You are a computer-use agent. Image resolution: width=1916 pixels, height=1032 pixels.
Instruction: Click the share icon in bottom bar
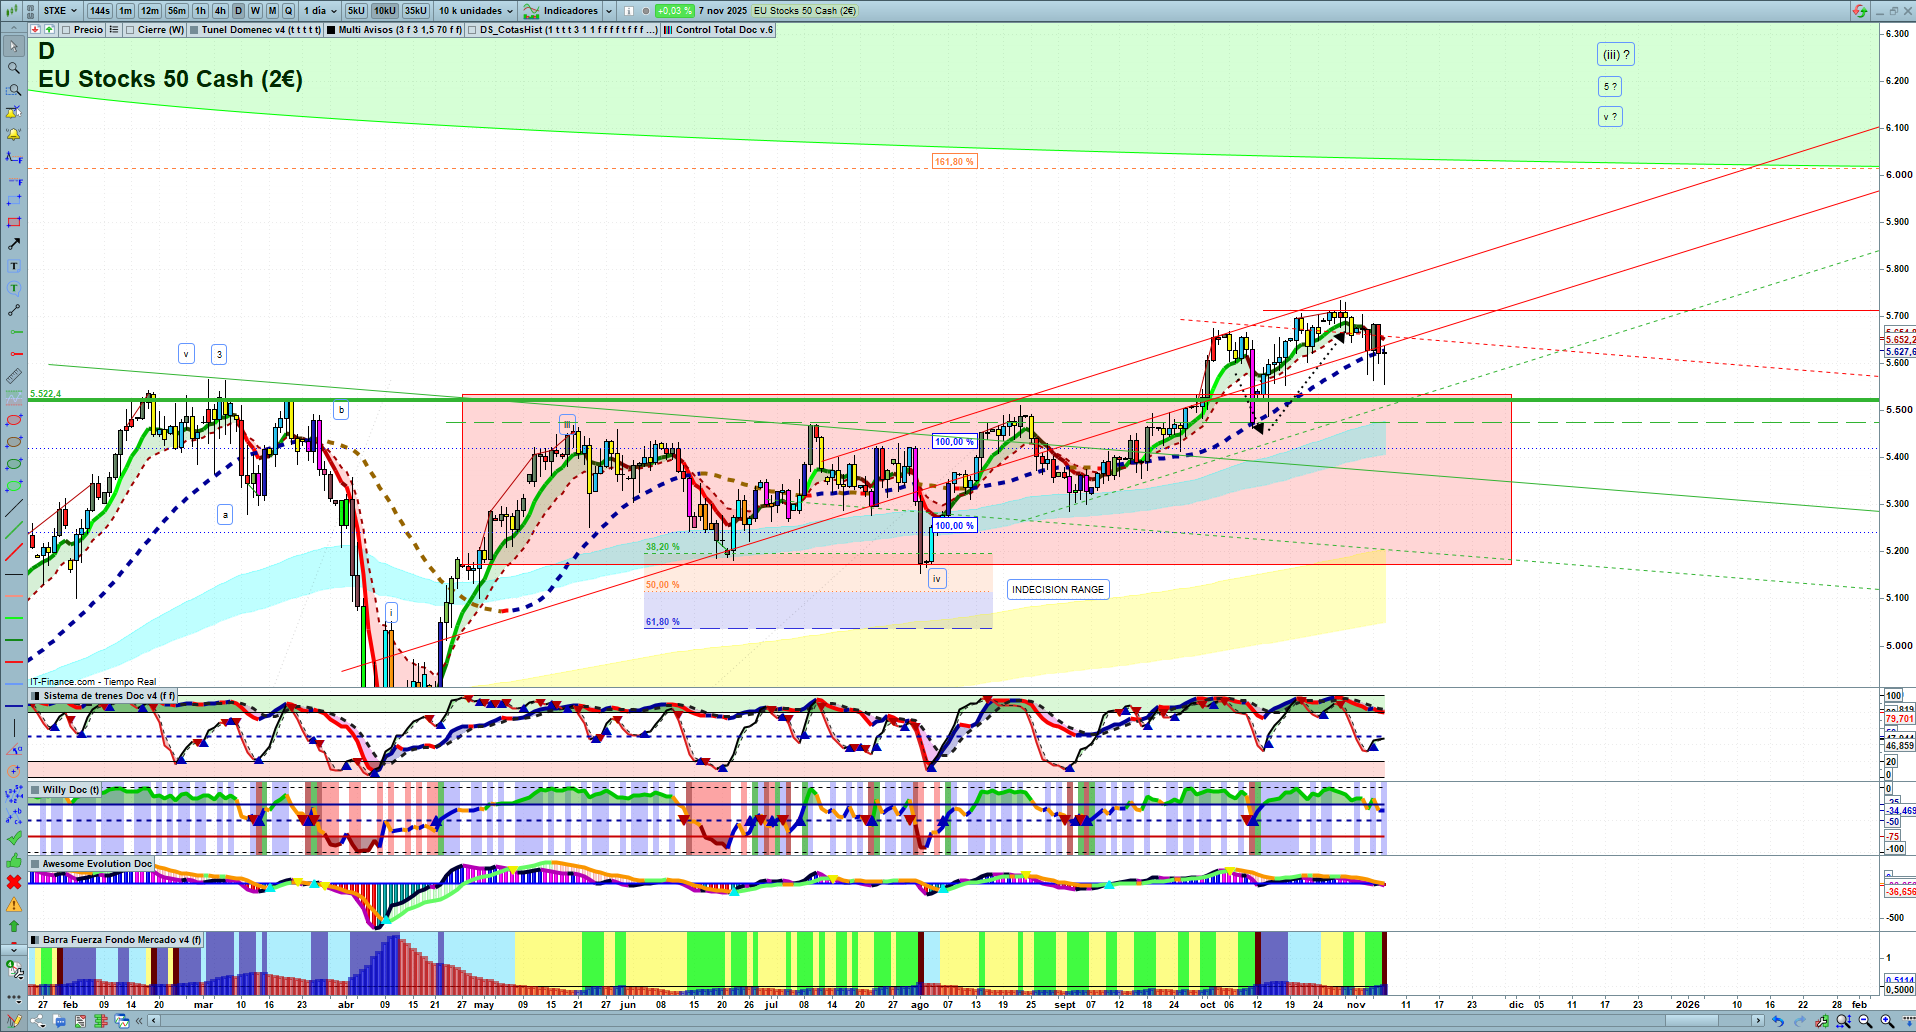[37, 1021]
